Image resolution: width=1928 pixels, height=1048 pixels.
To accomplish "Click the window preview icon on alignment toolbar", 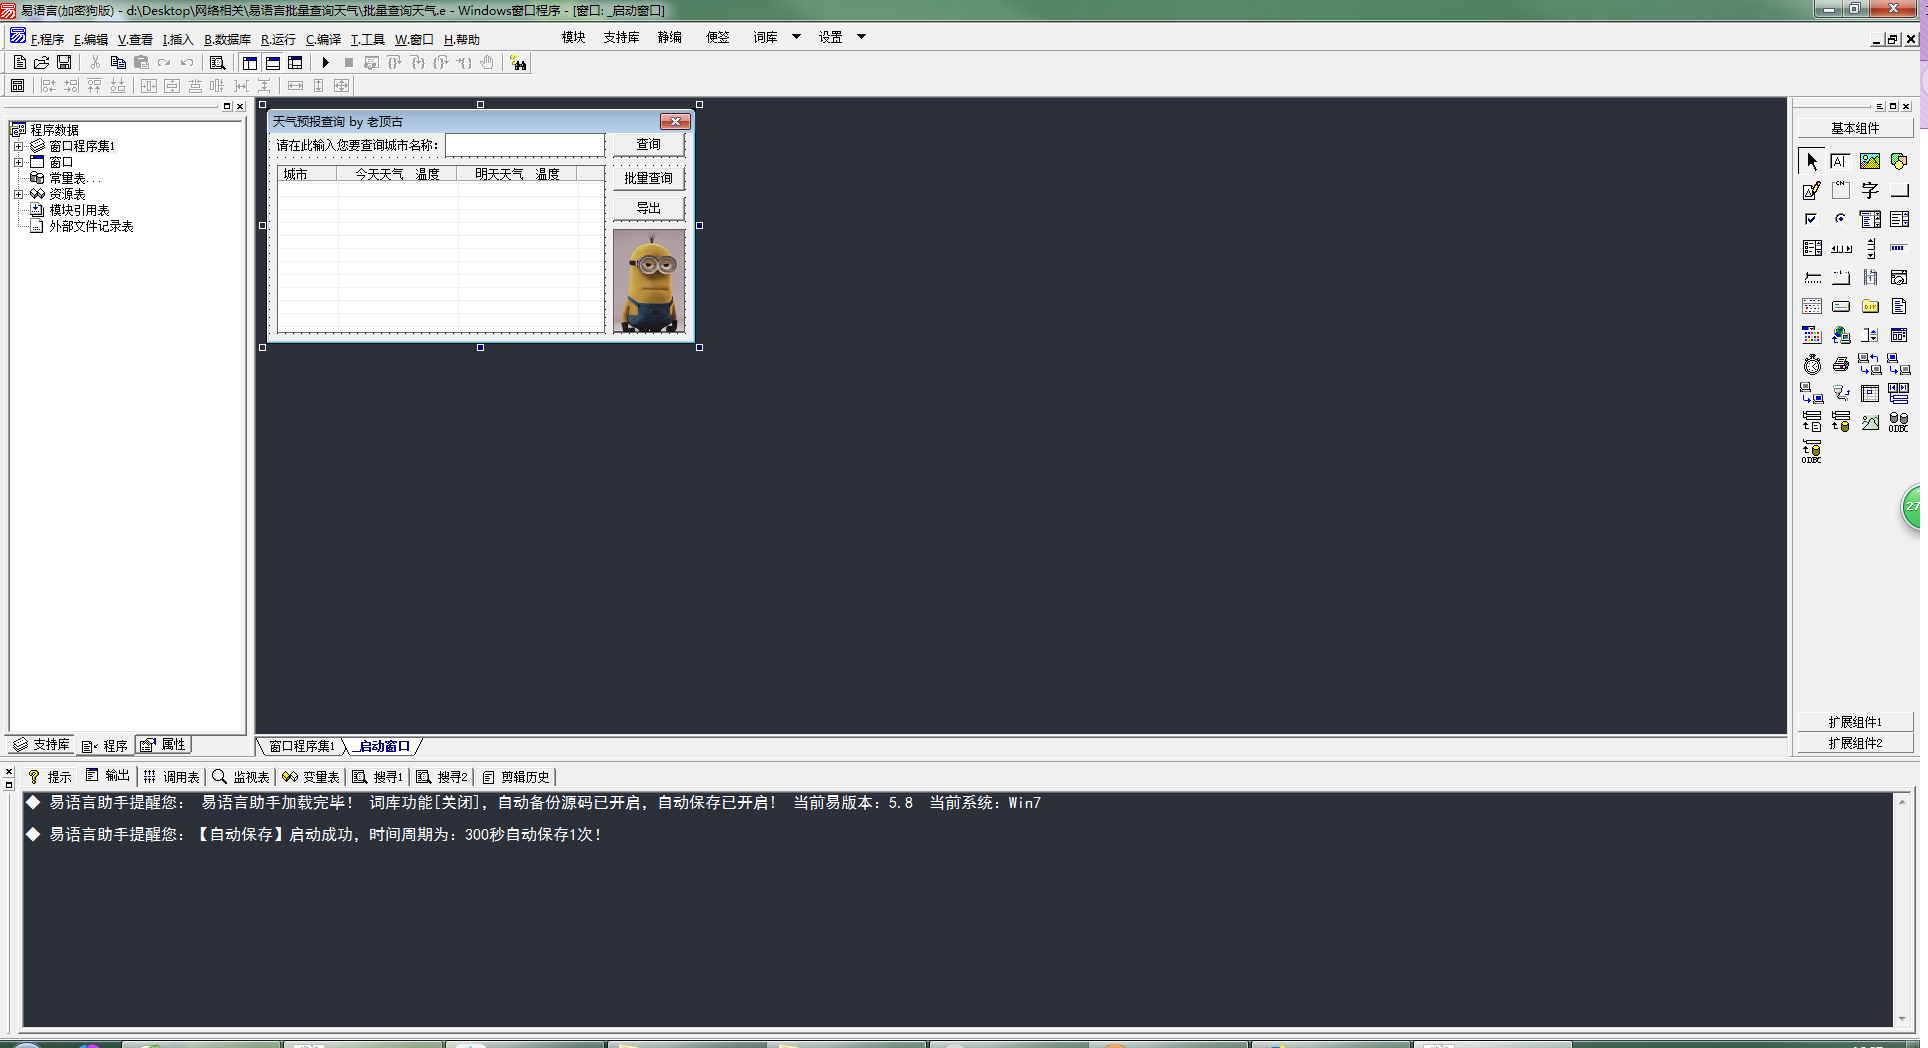I will 18,86.
